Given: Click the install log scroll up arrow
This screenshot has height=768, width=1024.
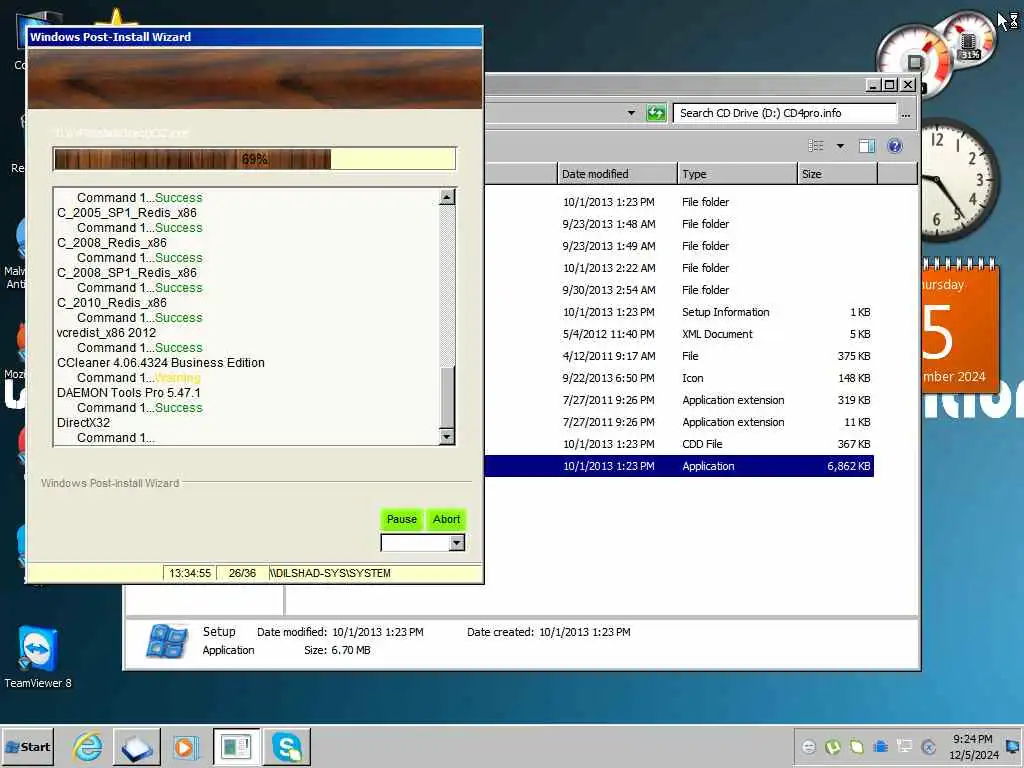Looking at the screenshot, I should click(447, 197).
